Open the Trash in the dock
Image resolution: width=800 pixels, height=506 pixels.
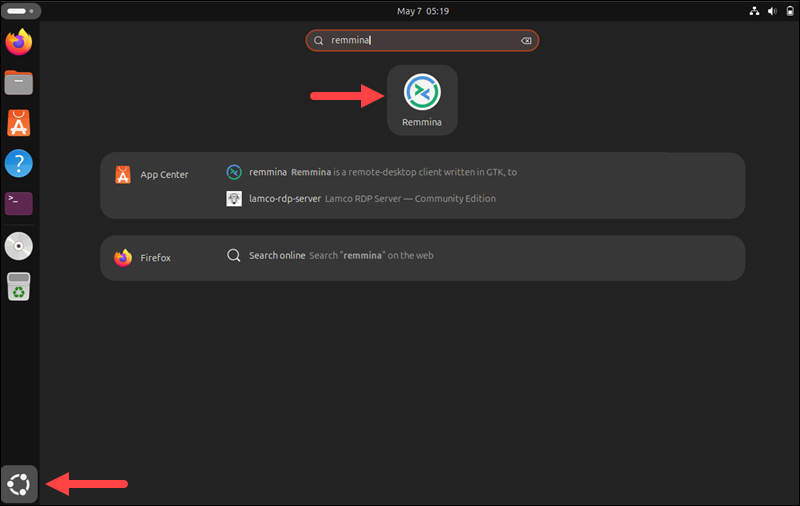19,287
